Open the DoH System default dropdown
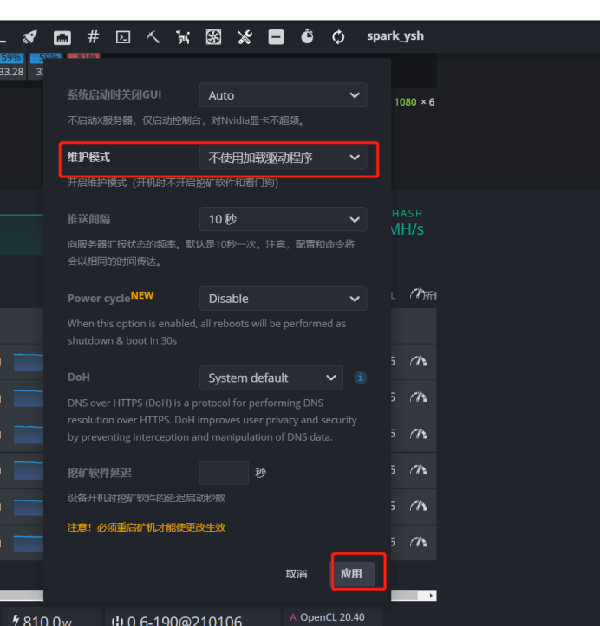600x626 pixels. click(x=271, y=378)
